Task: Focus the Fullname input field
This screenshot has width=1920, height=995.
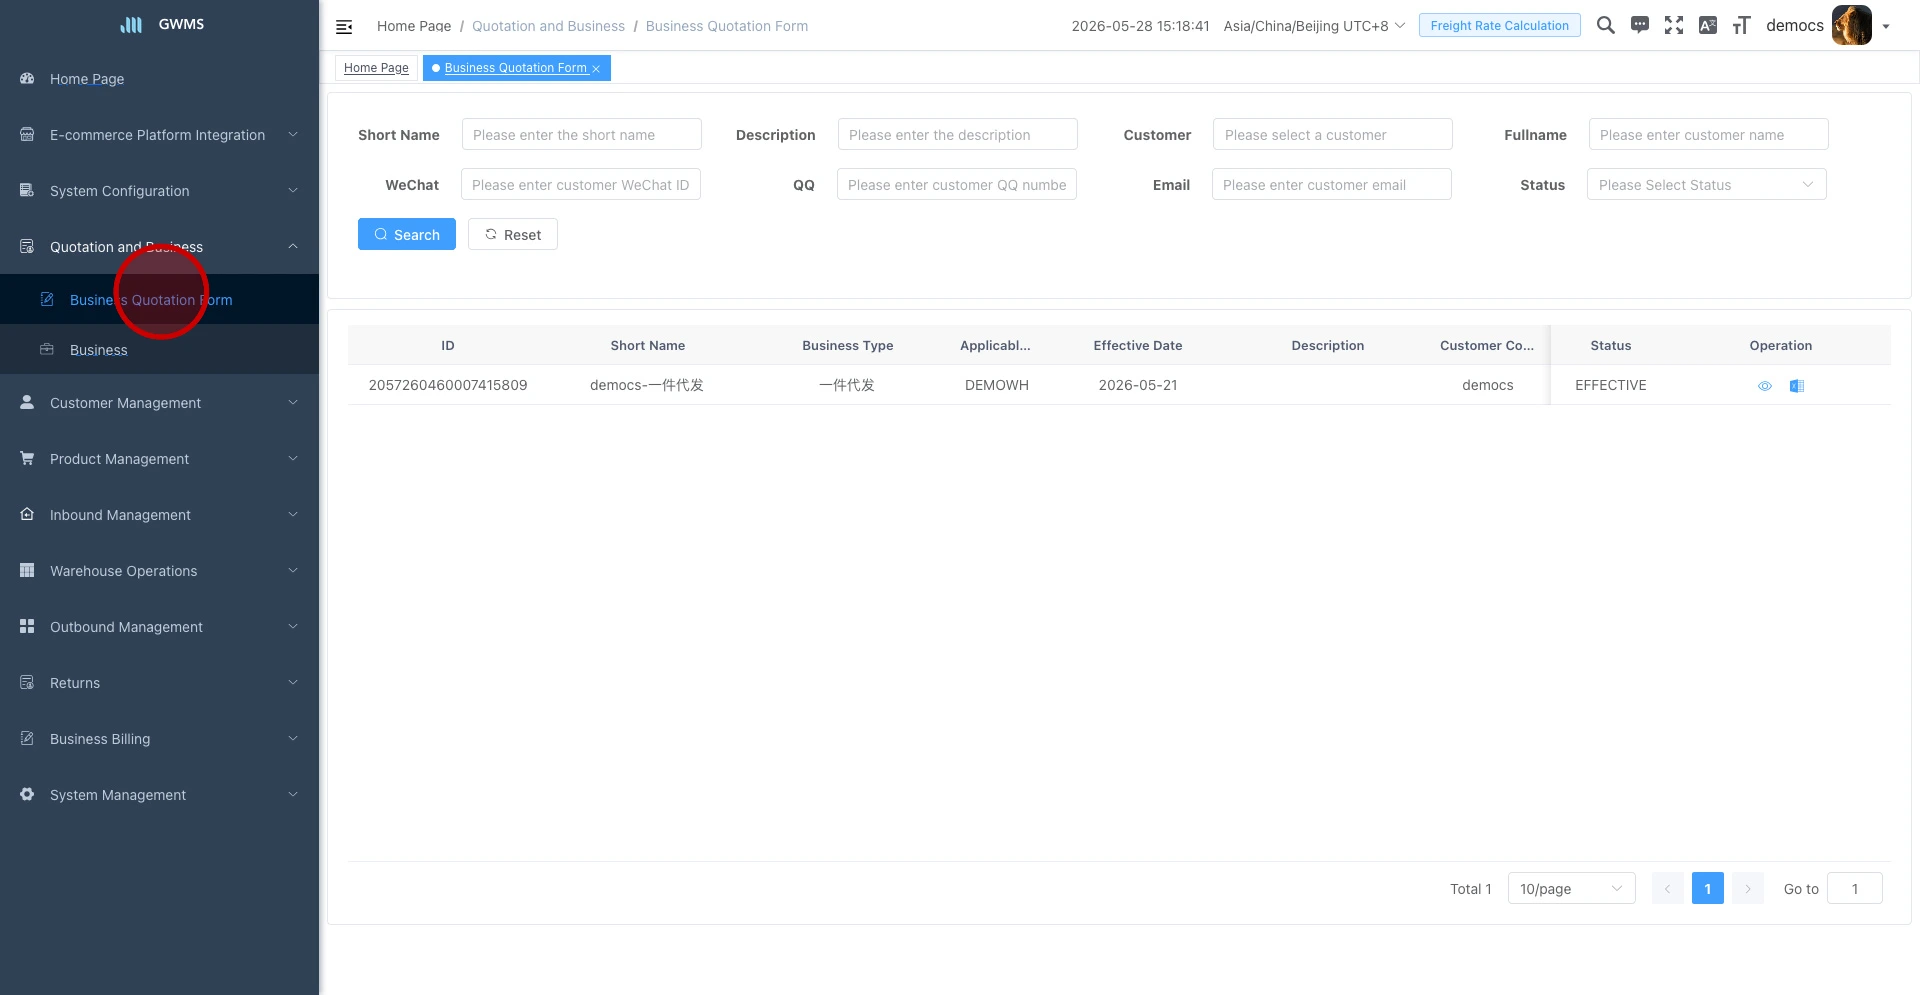Action: (1709, 134)
